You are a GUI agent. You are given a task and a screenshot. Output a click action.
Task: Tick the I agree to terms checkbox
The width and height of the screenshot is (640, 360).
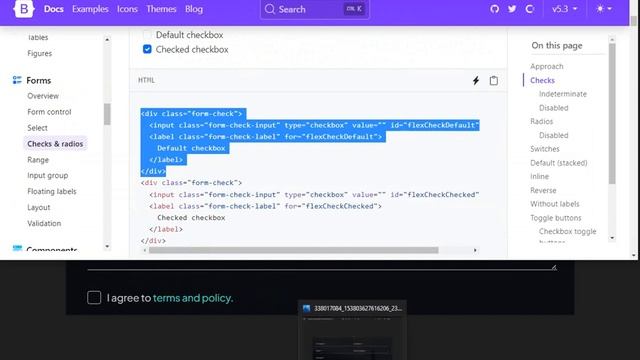94,298
